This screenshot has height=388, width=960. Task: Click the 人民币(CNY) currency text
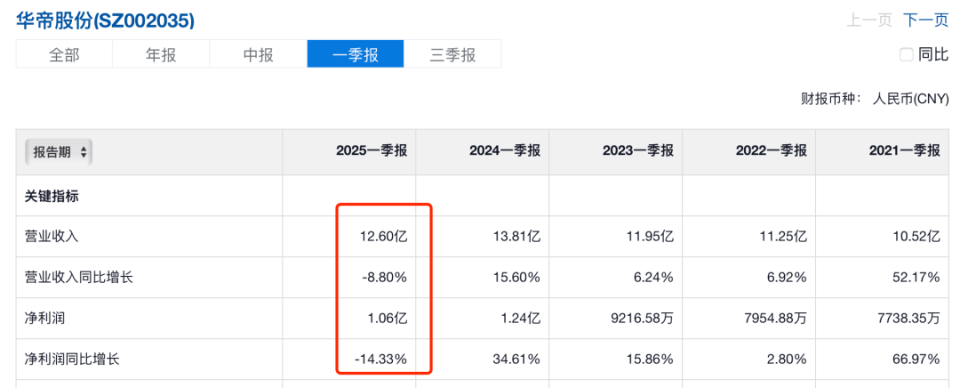(x=911, y=99)
